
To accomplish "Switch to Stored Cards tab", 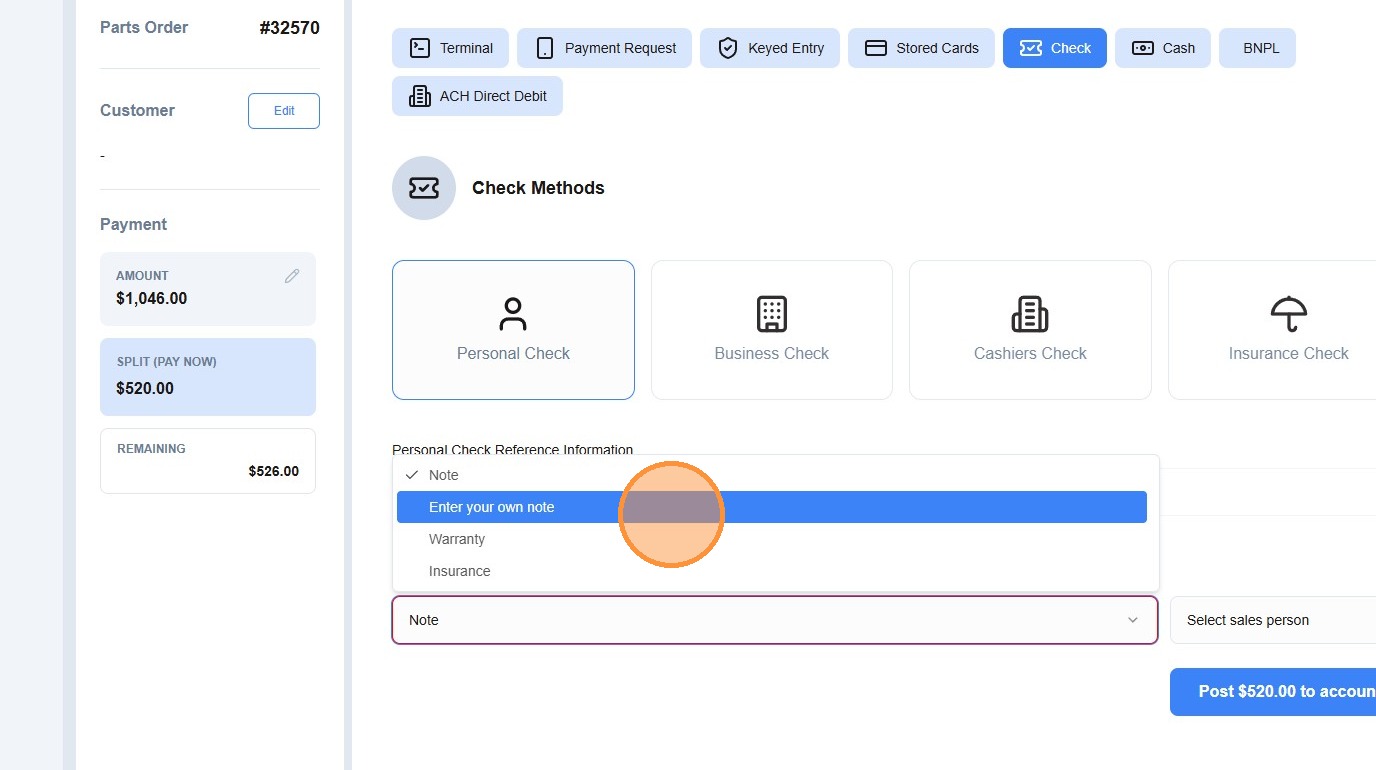I will tap(921, 48).
